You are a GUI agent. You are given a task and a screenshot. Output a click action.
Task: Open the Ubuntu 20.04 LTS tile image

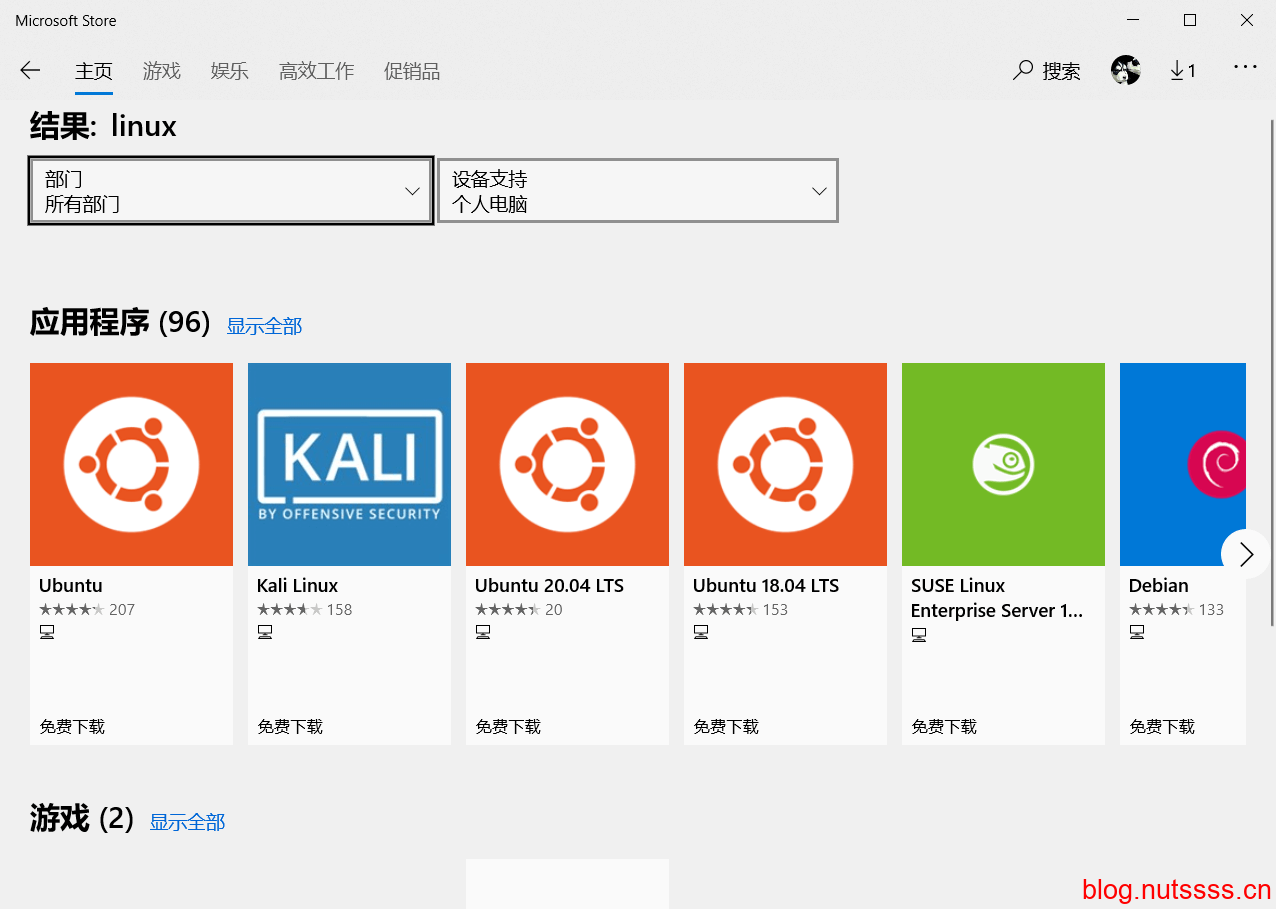(567, 464)
